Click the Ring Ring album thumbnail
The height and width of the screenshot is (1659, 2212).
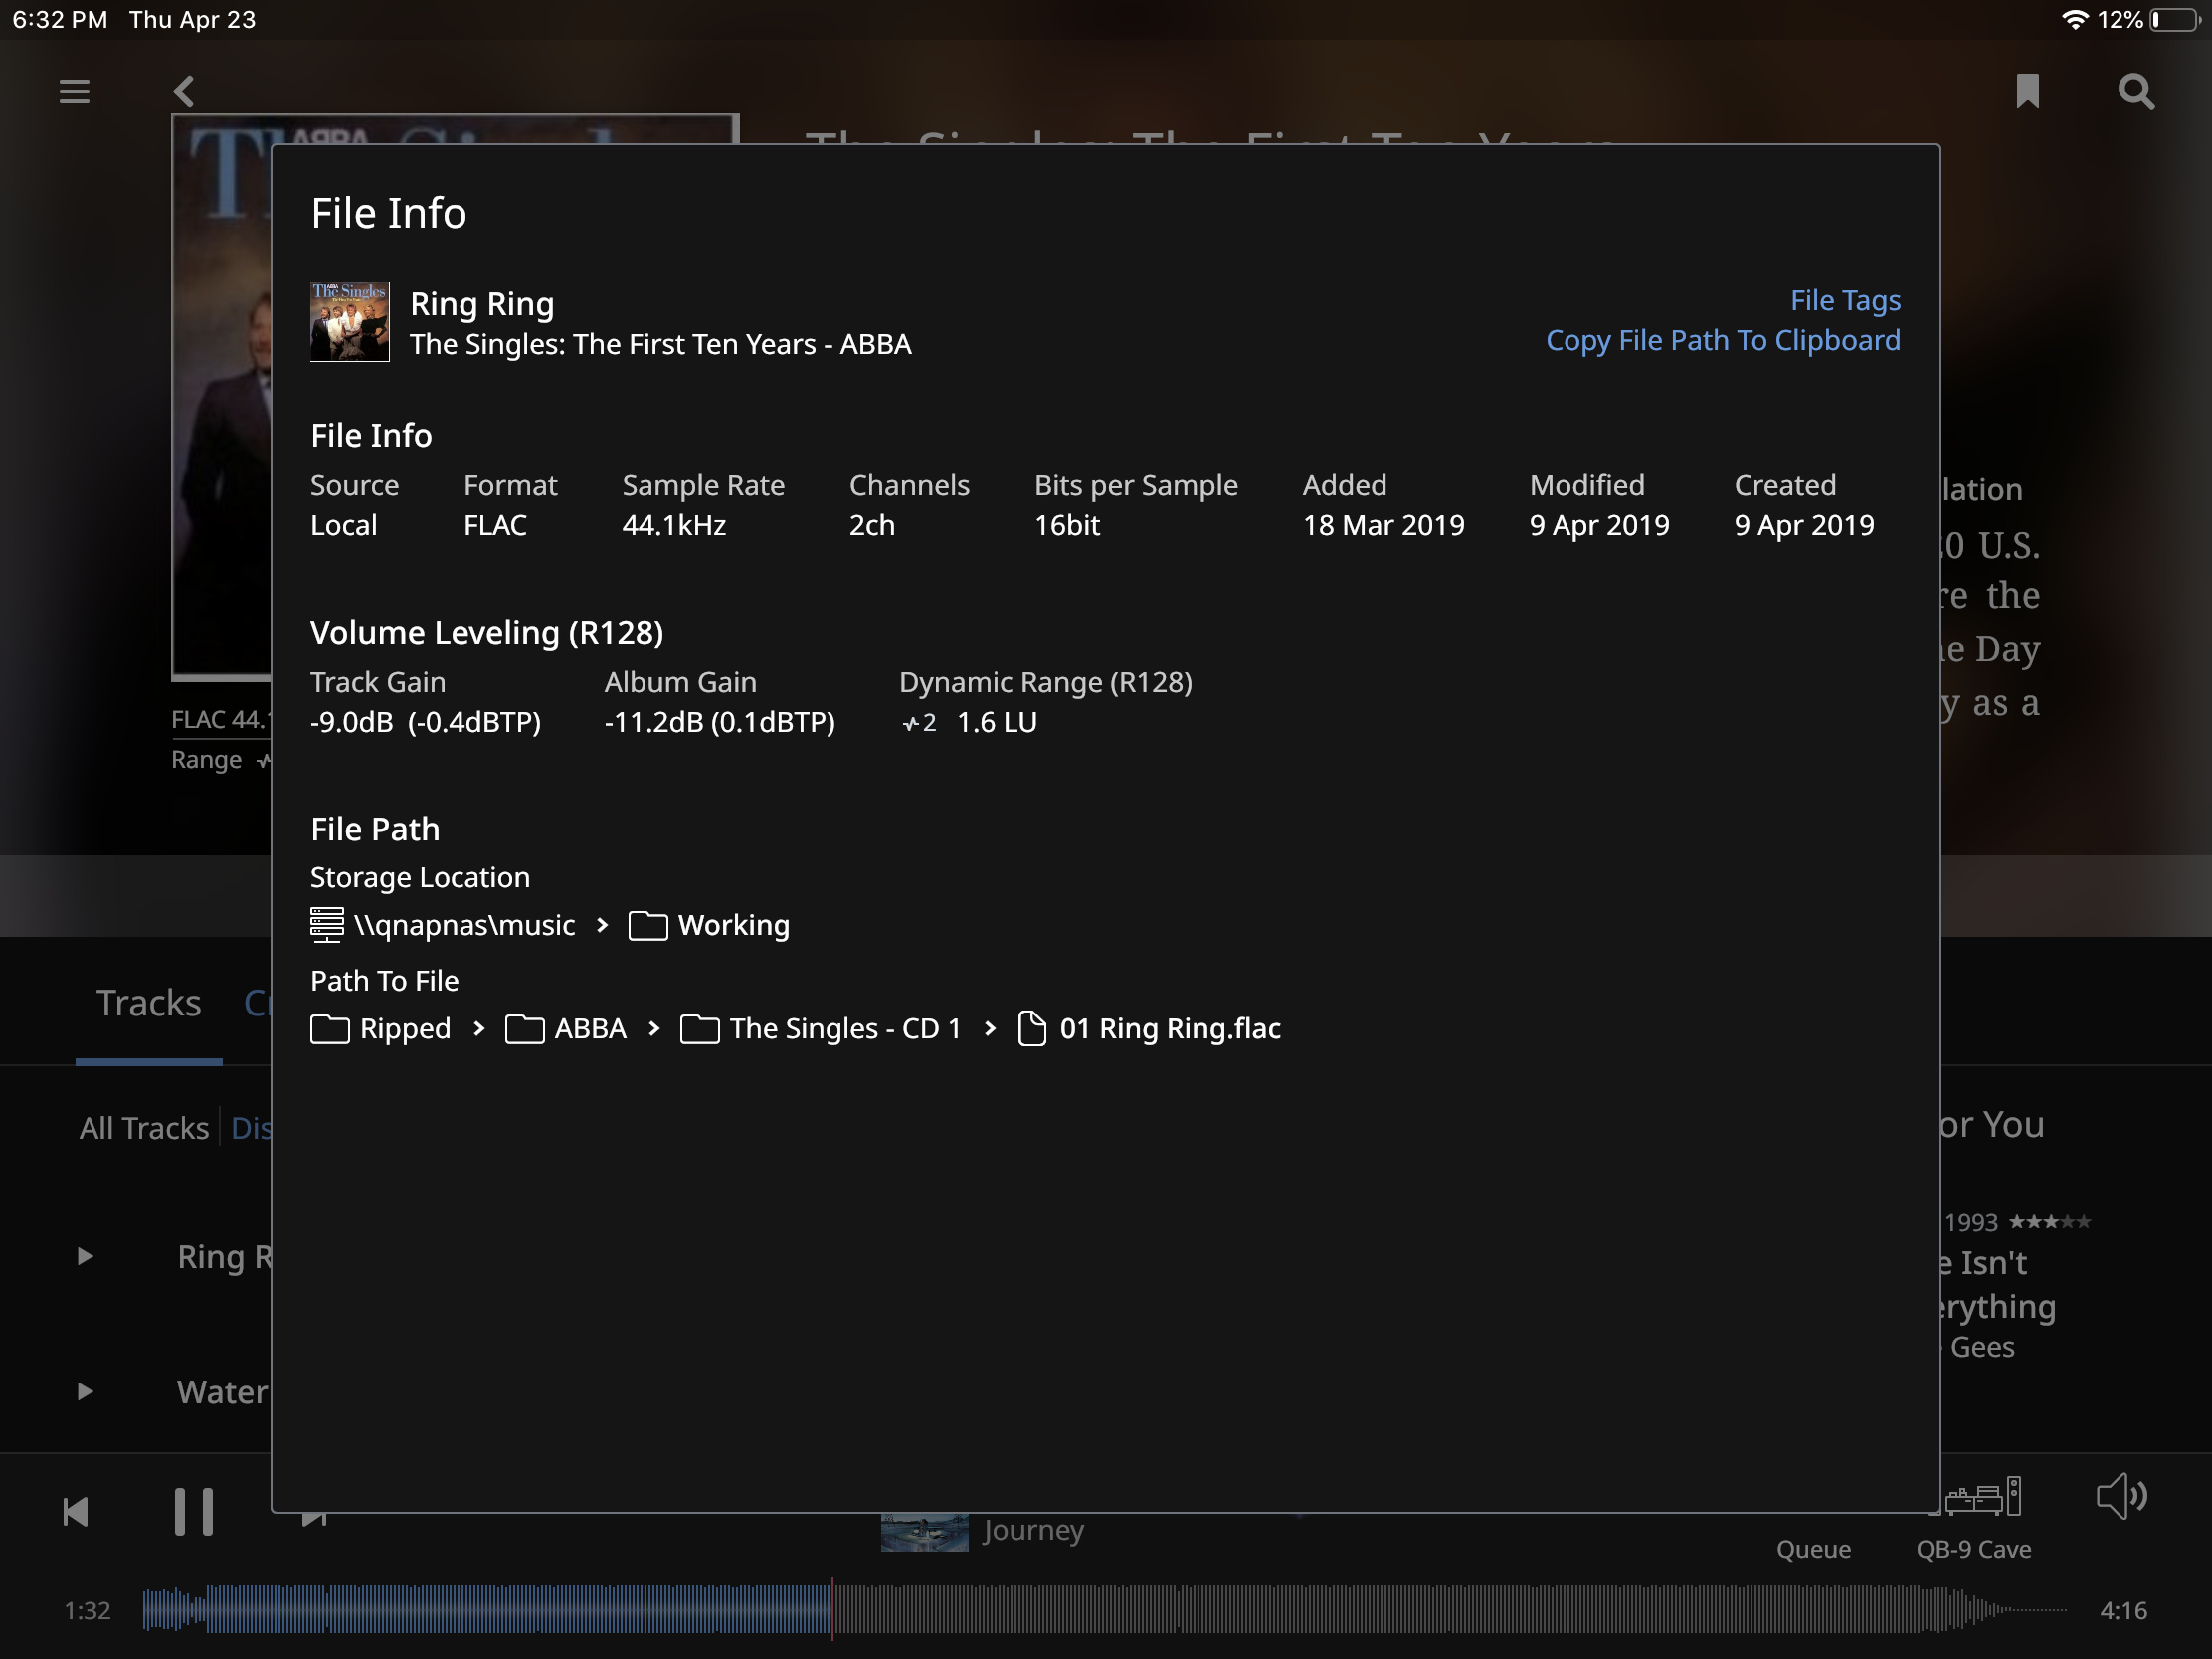(349, 322)
